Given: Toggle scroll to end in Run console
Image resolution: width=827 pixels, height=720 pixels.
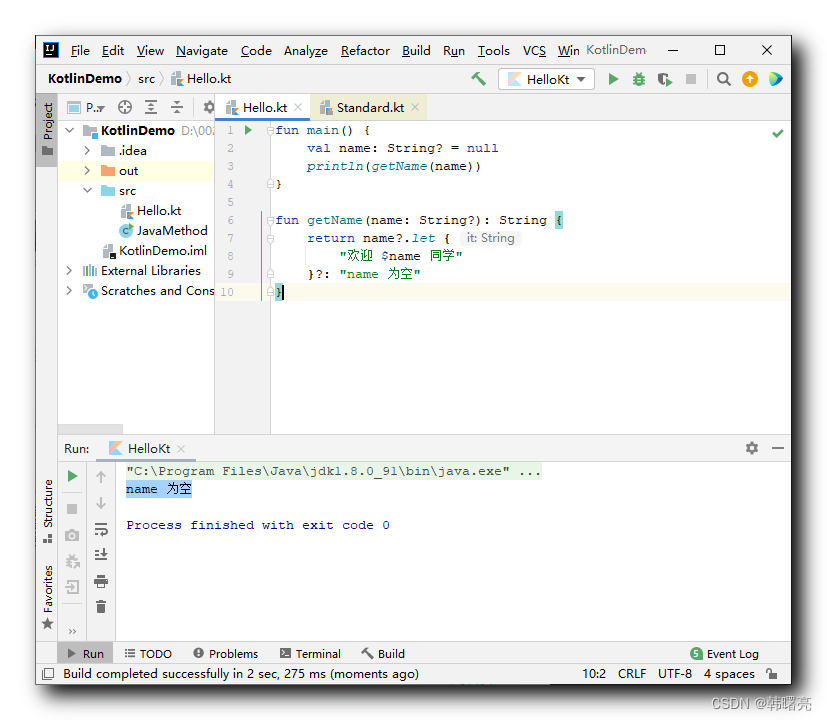Looking at the screenshot, I should 101,555.
